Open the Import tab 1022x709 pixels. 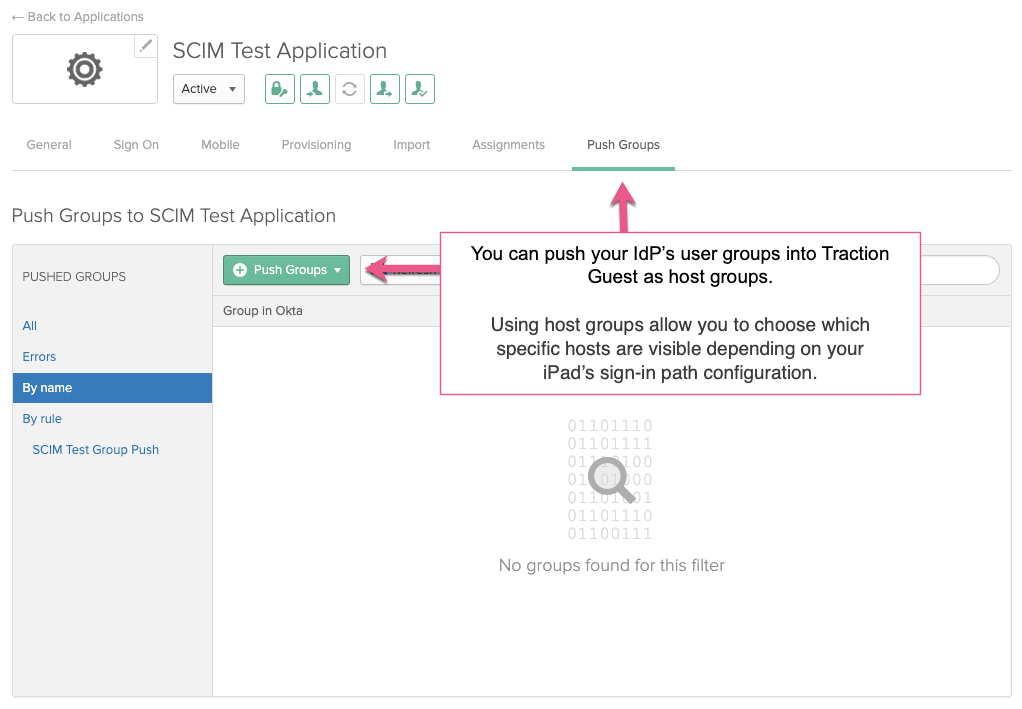point(411,144)
